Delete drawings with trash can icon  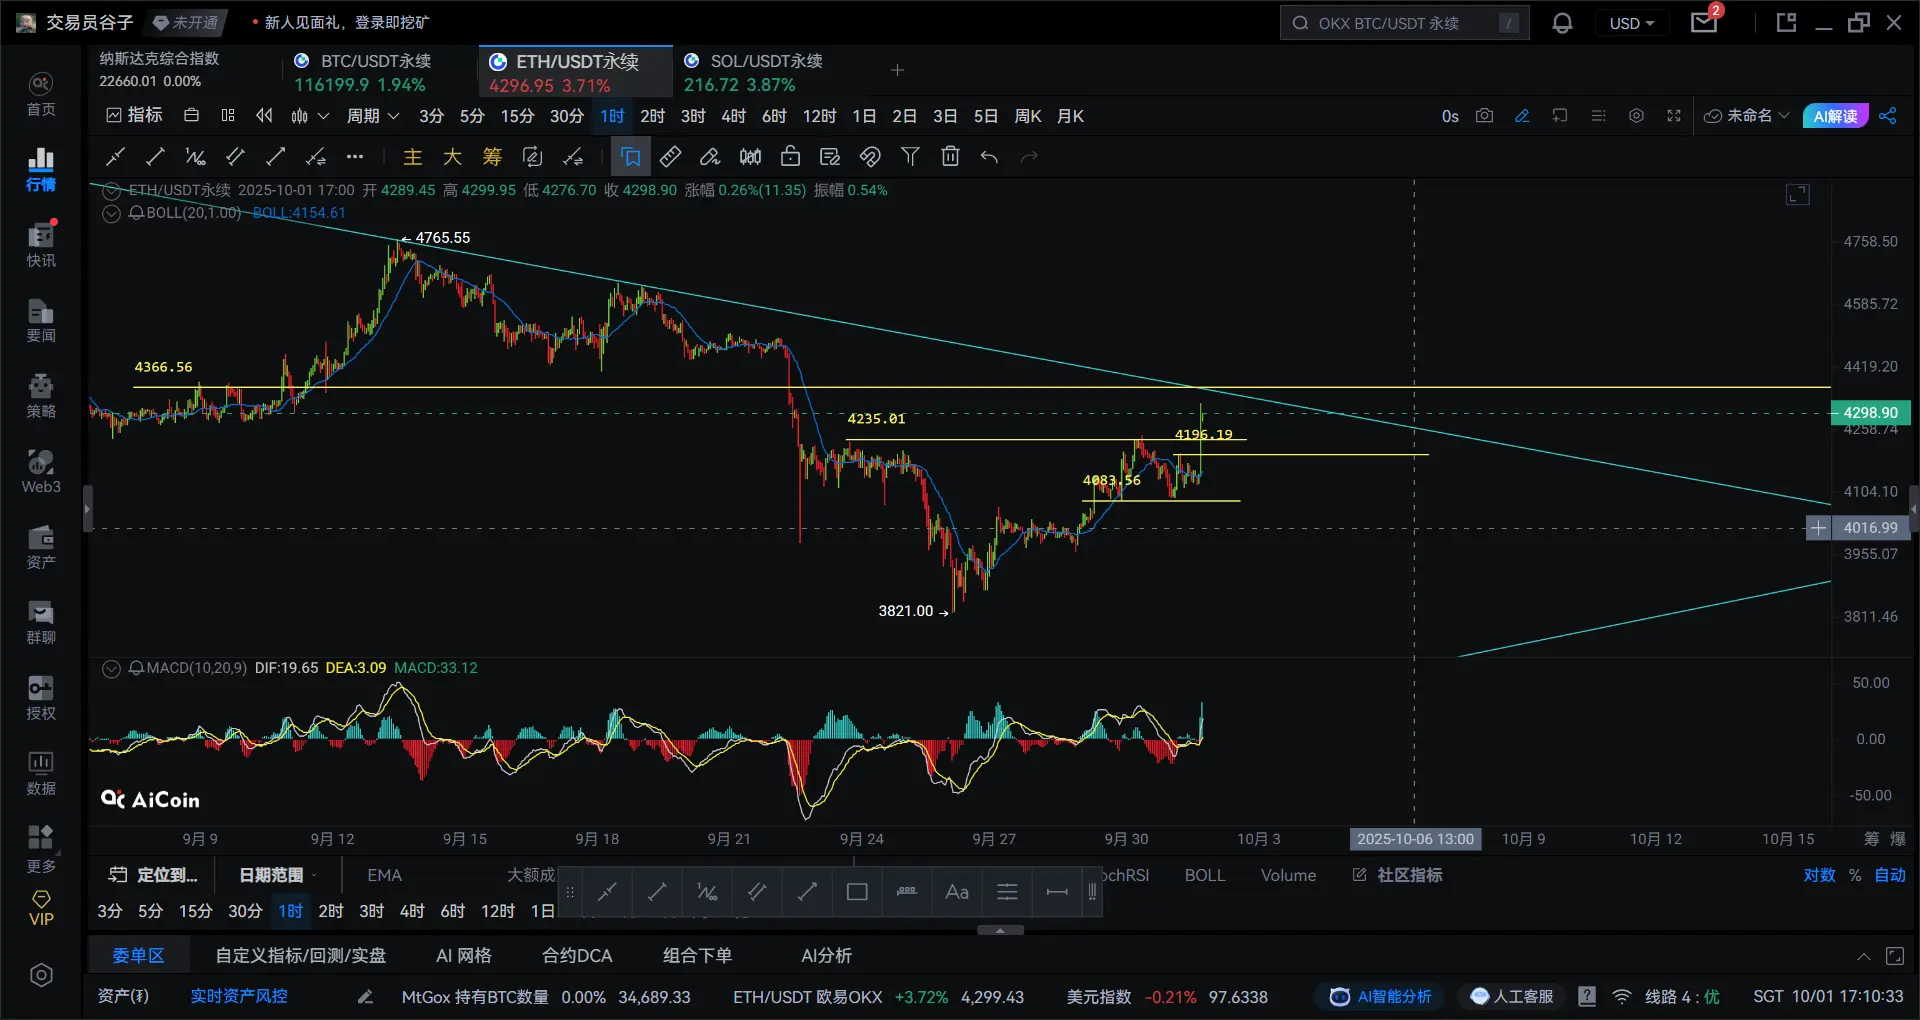pos(950,156)
